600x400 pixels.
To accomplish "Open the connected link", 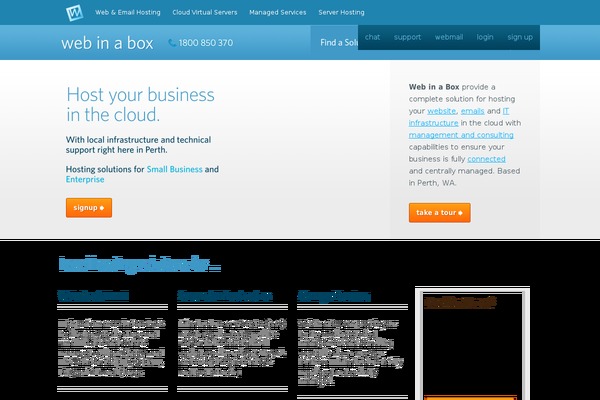I will pos(486,159).
